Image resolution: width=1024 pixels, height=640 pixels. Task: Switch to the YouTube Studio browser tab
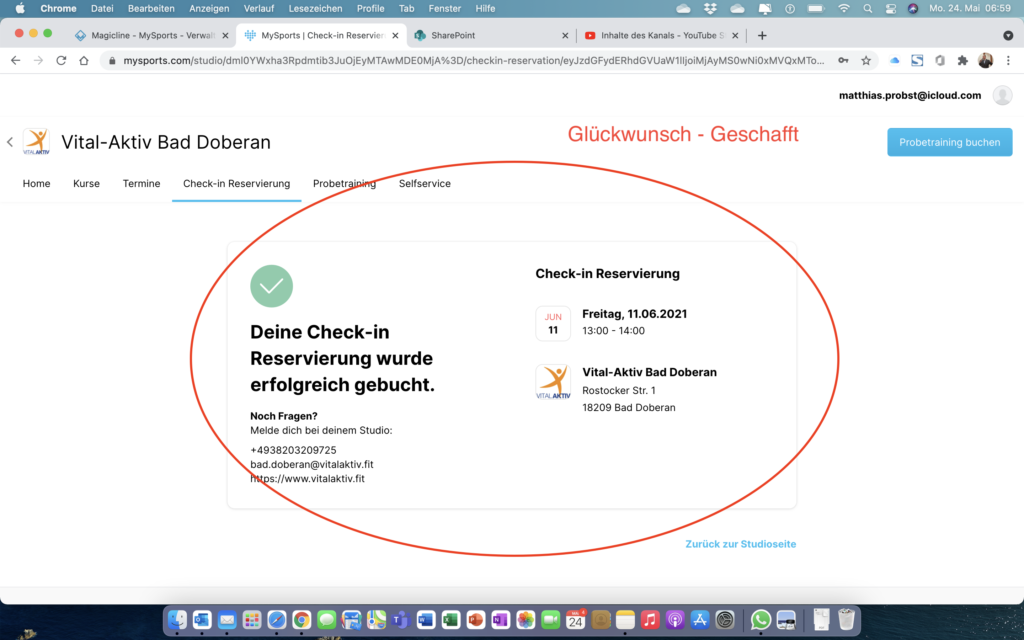coord(661,35)
